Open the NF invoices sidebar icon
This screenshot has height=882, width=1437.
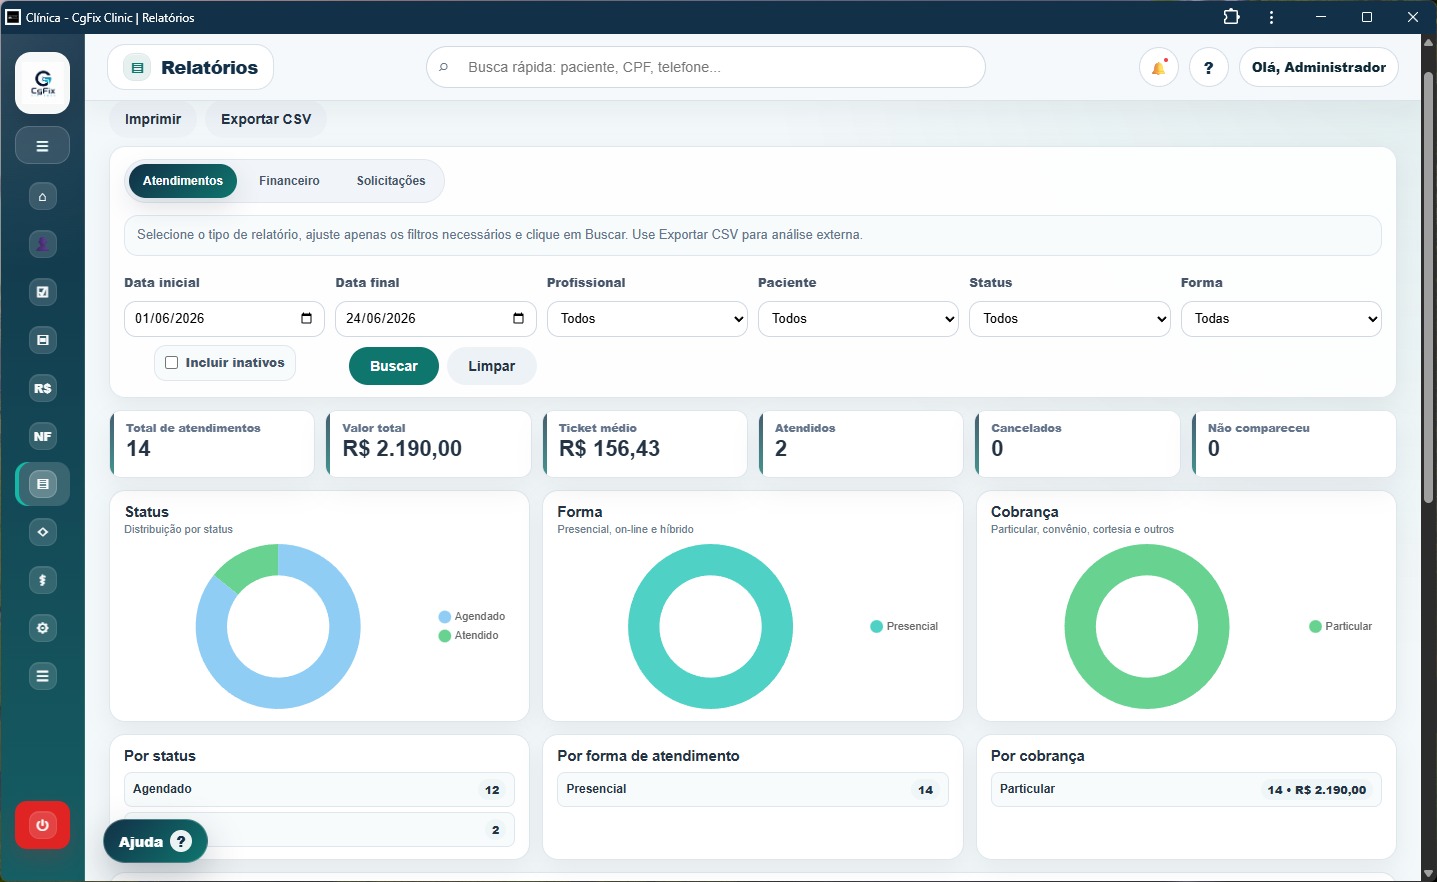coord(42,437)
